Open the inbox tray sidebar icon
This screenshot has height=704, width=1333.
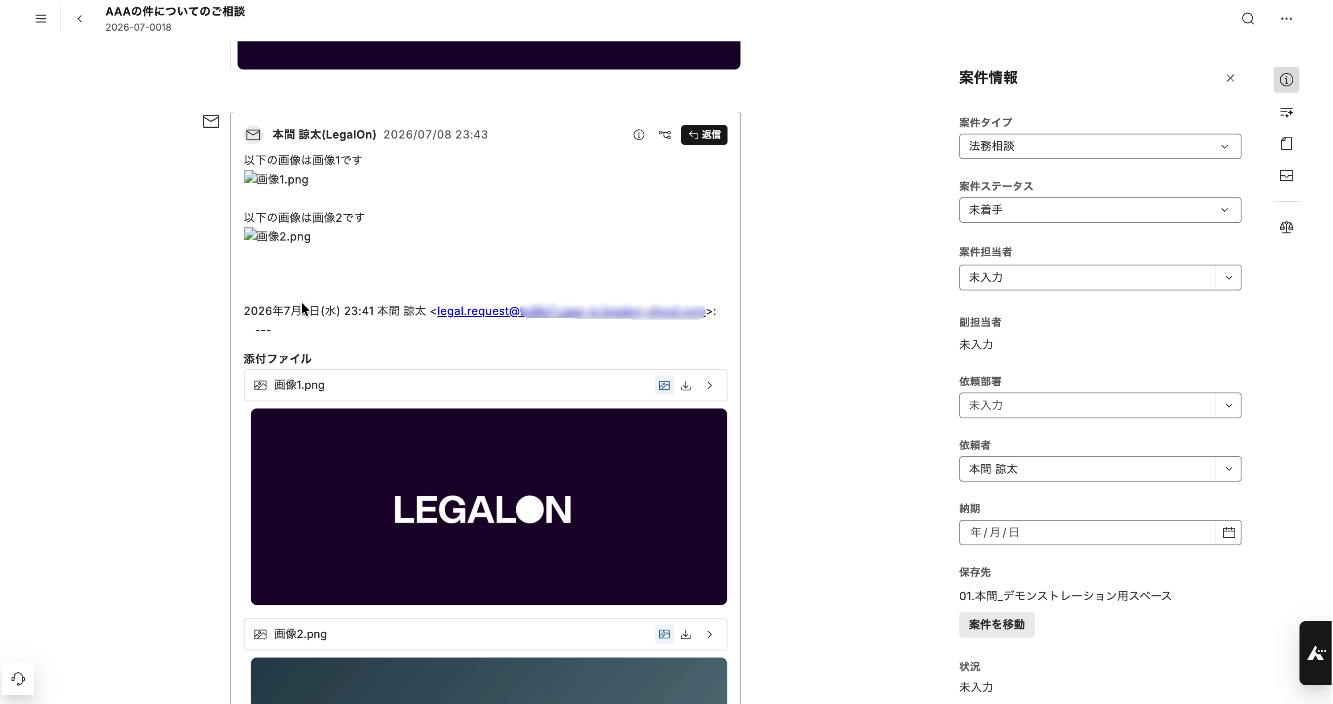(x=1287, y=176)
